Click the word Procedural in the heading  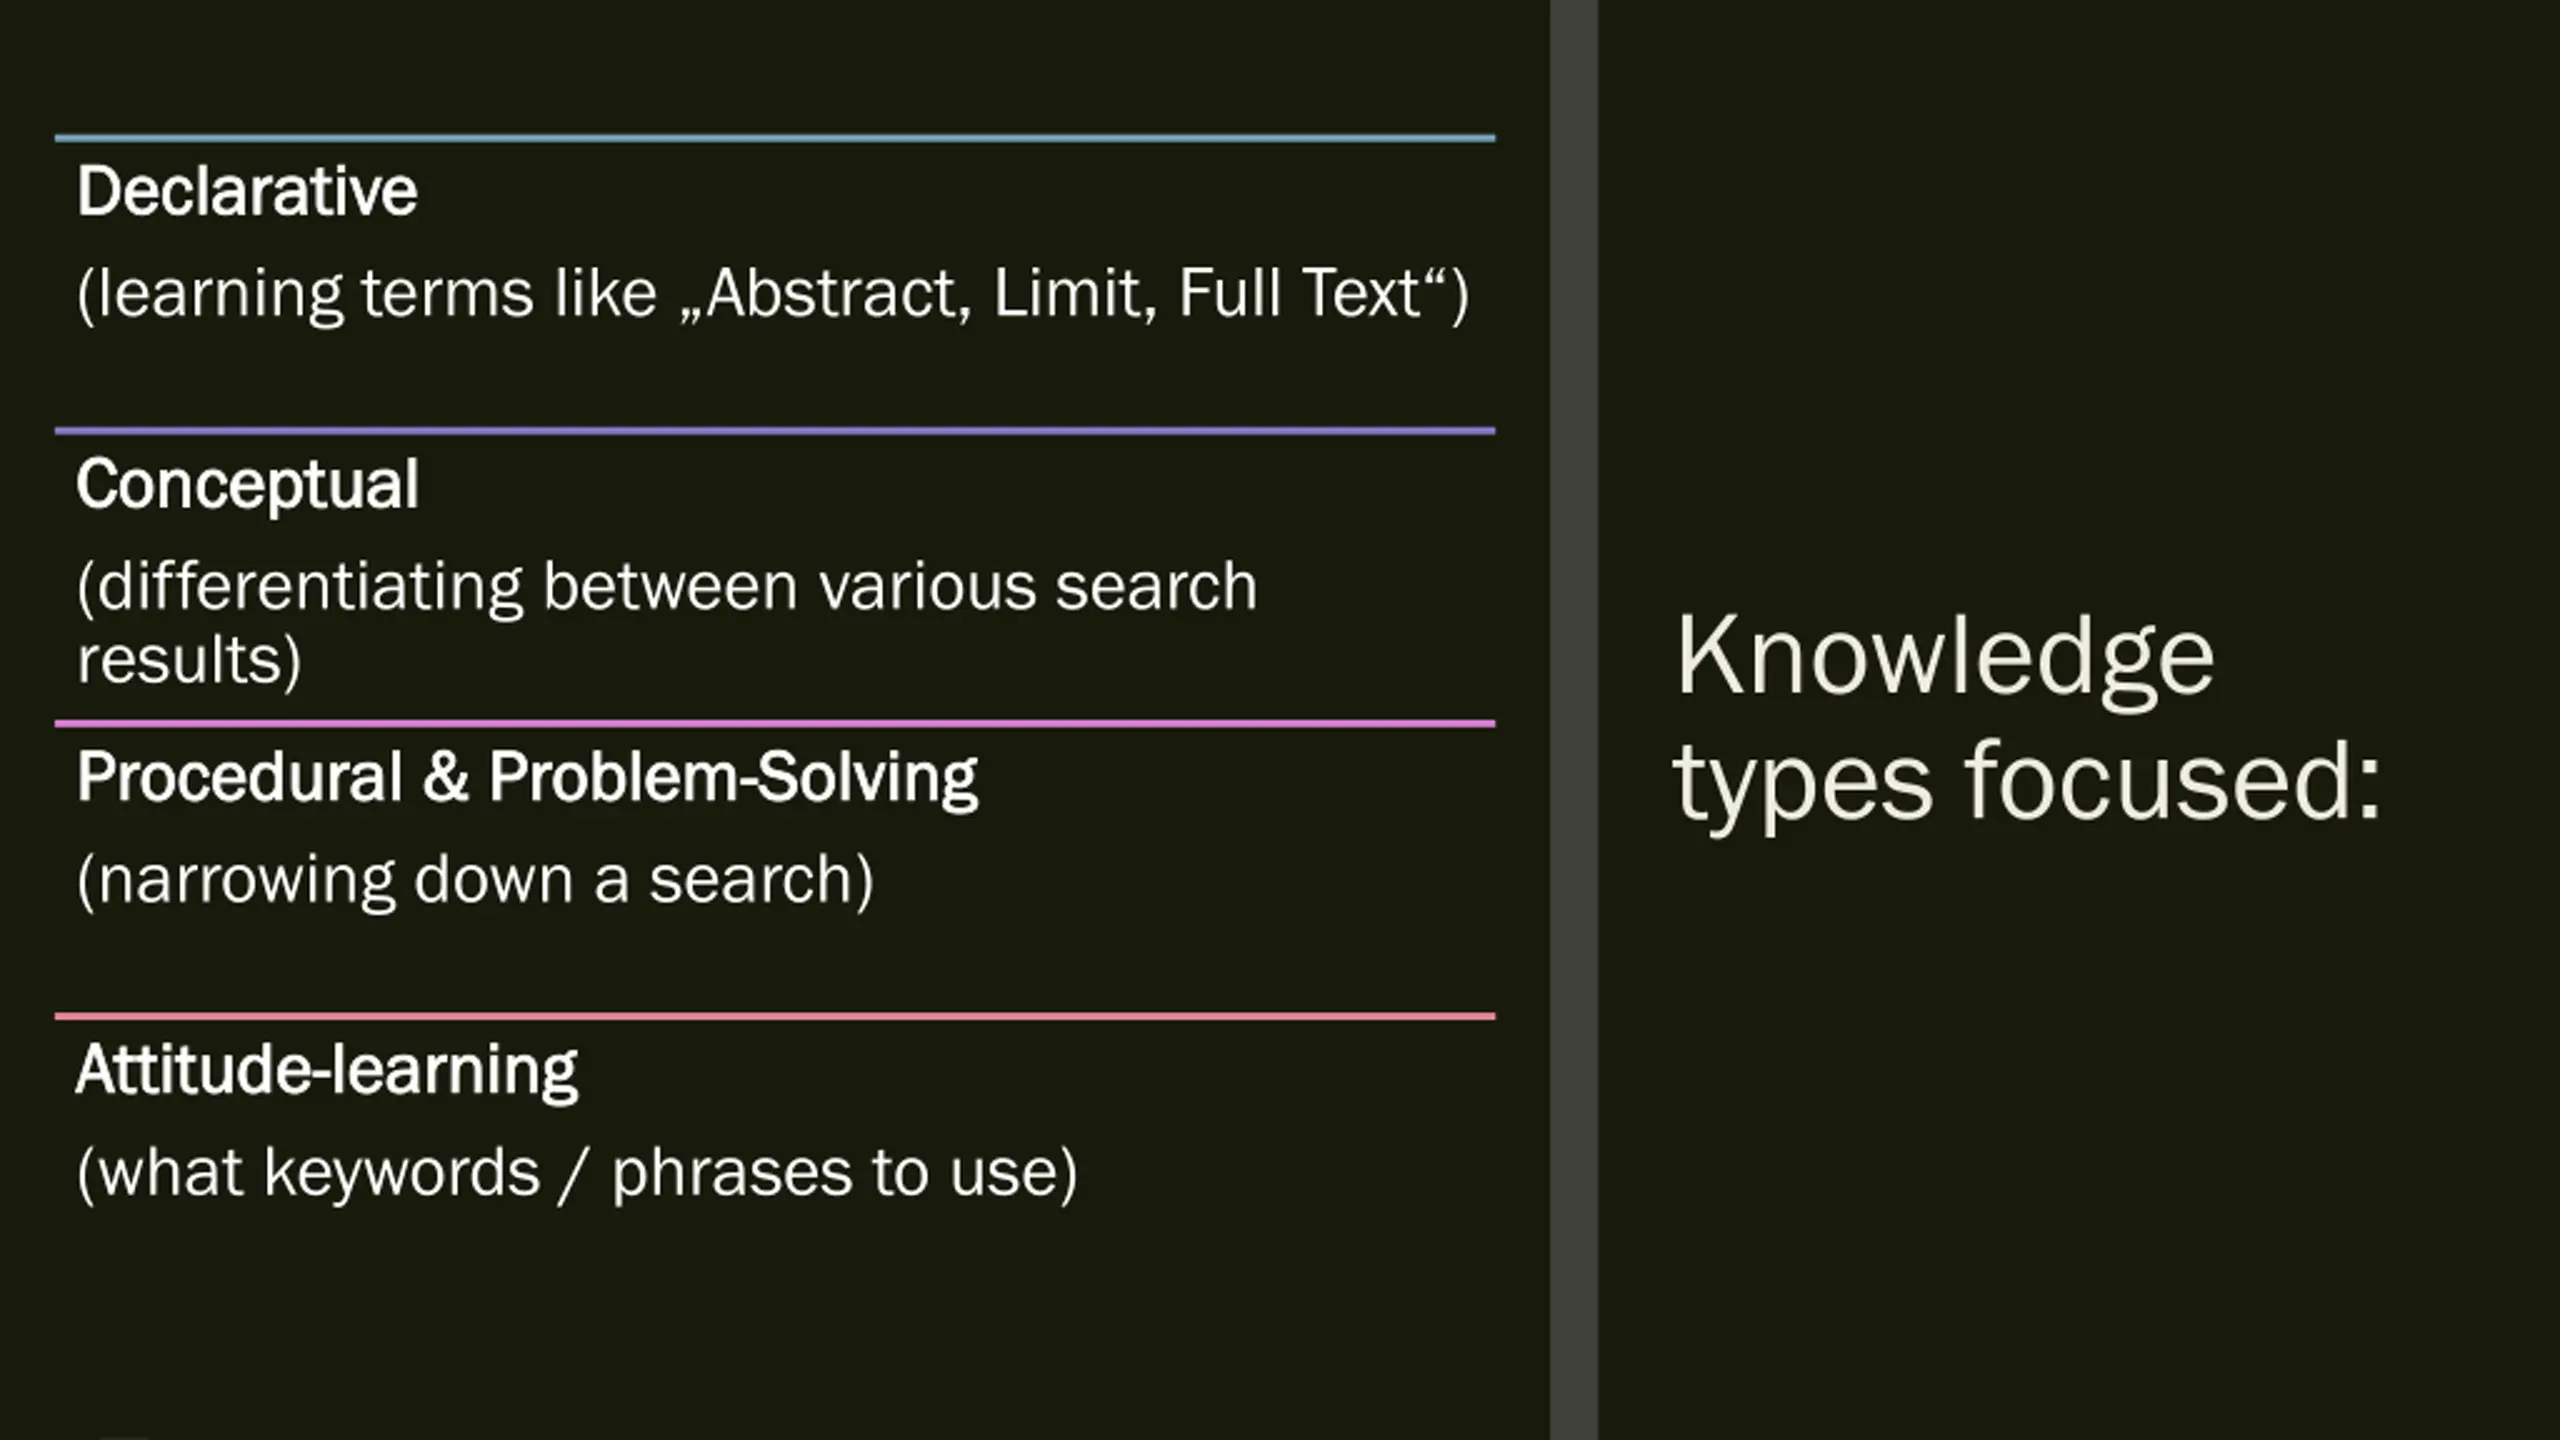(x=239, y=777)
